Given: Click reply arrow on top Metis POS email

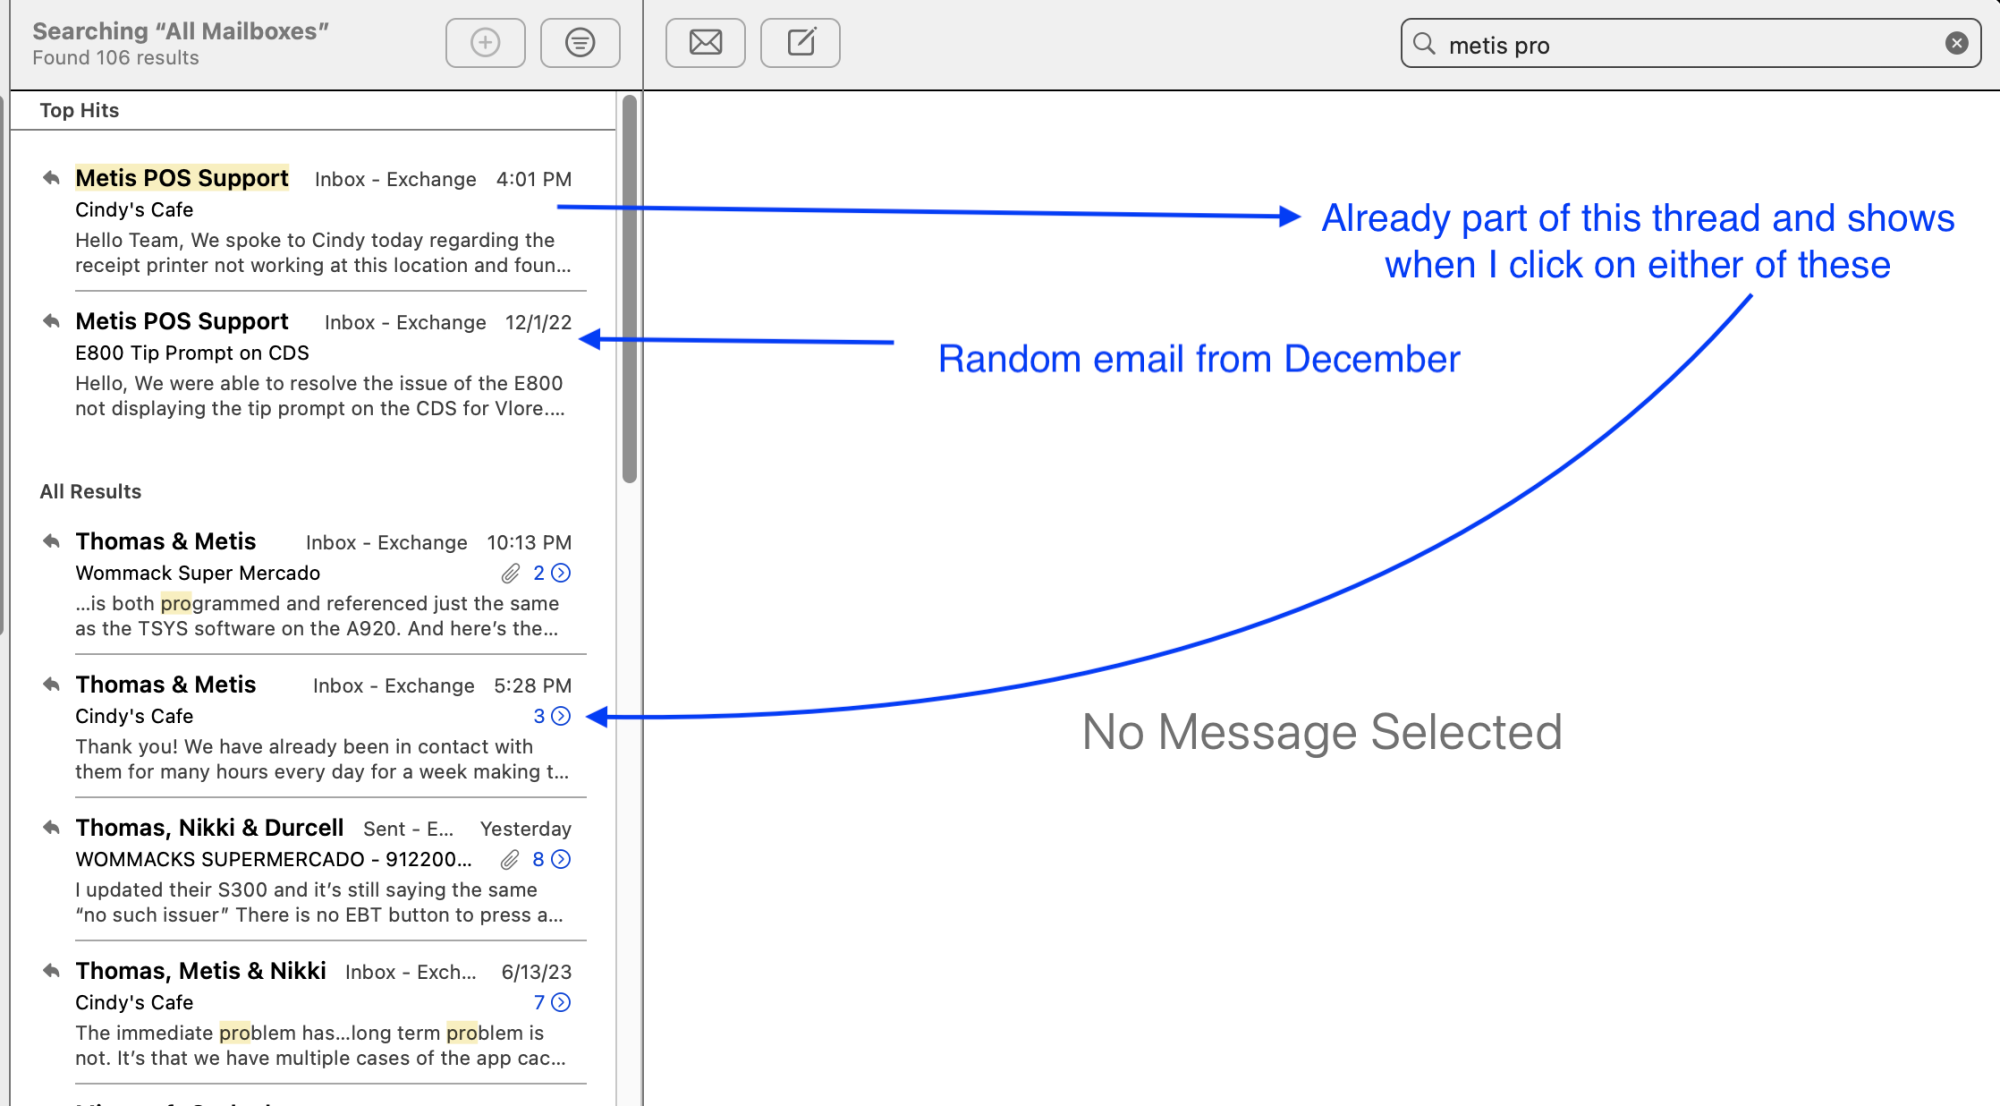Looking at the screenshot, I should [x=51, y=178].
